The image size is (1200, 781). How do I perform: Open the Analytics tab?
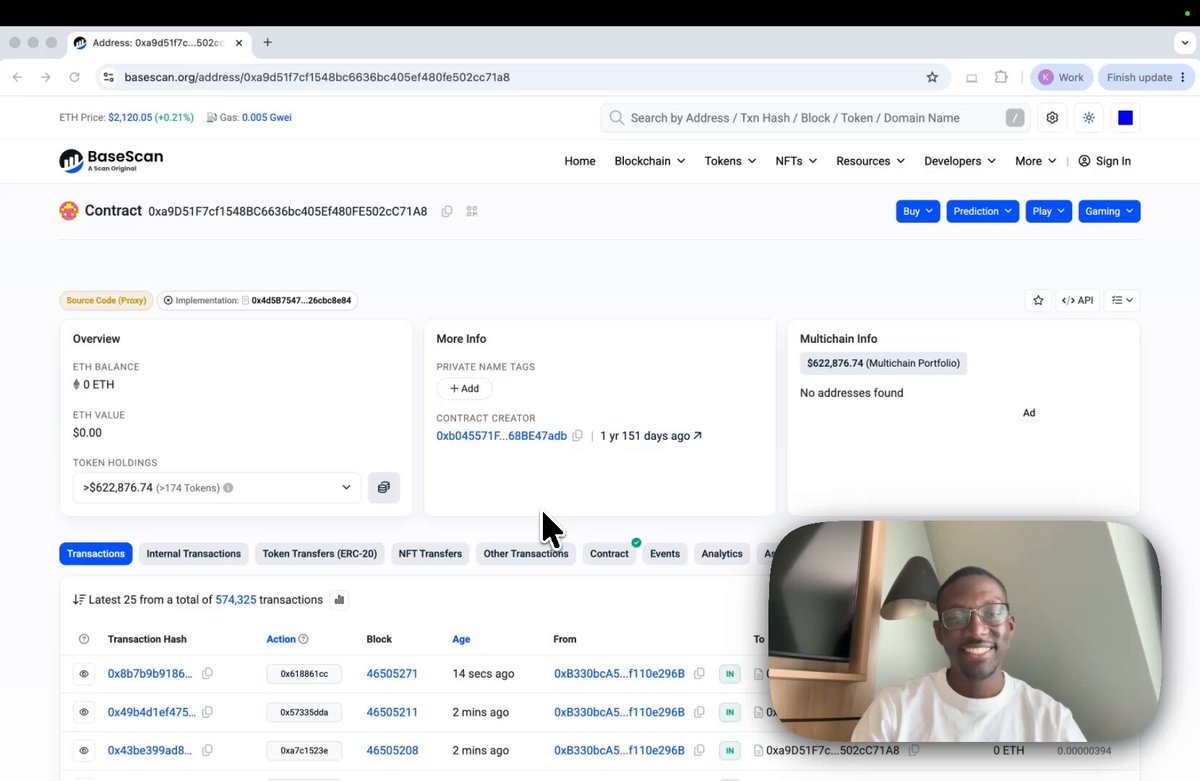(722, 554)
